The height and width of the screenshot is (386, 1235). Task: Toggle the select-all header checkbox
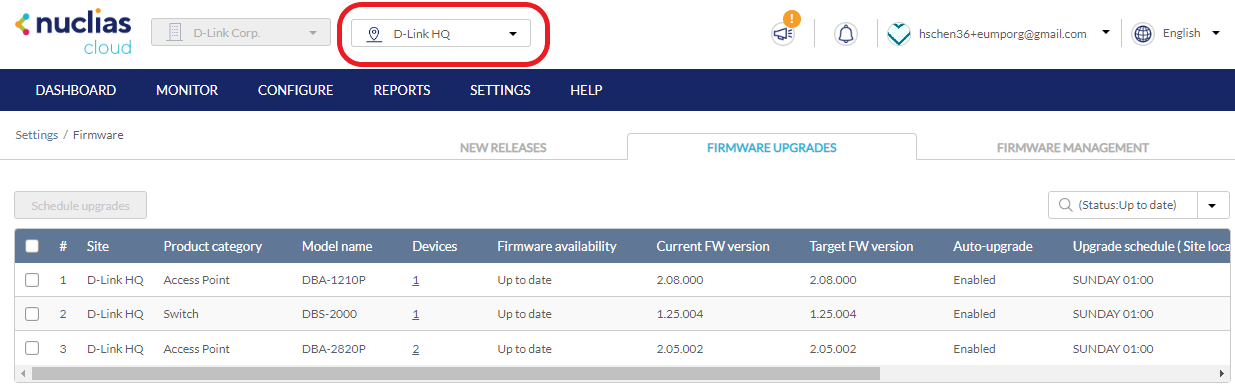pyautogui.click(x=32, y=246)
